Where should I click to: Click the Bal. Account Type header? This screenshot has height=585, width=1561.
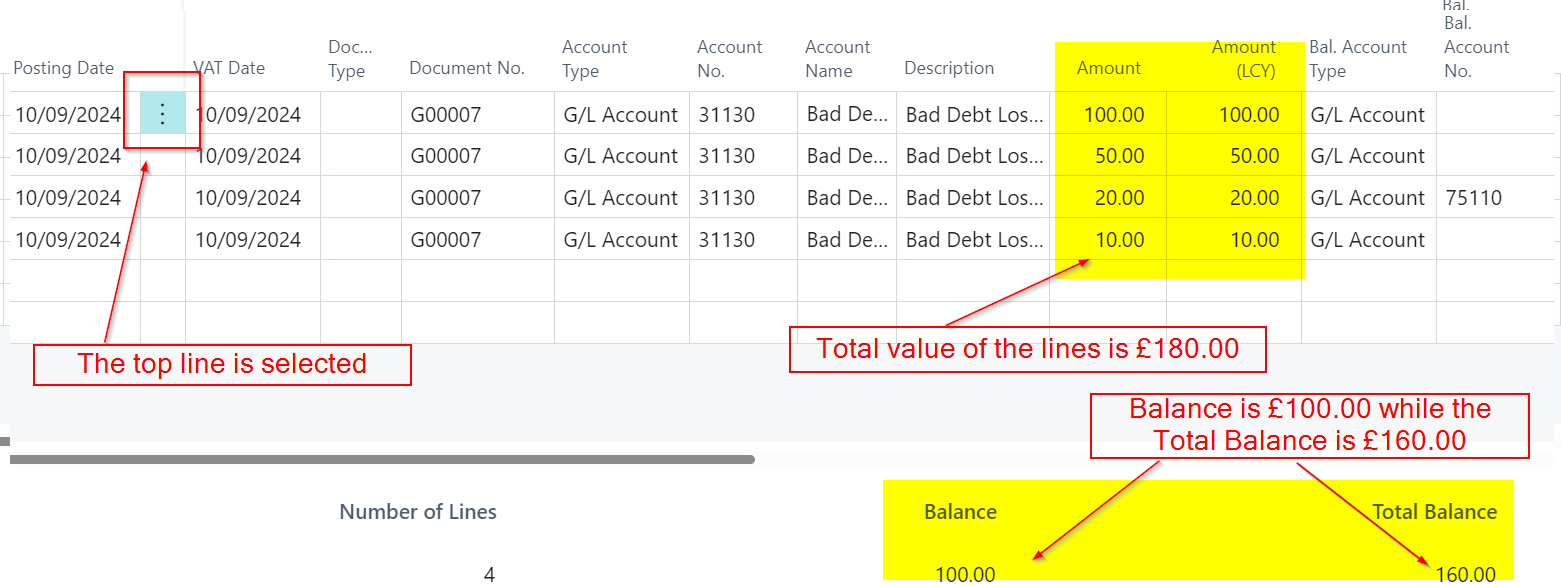pyautogui.click(x=1357, y=59)
